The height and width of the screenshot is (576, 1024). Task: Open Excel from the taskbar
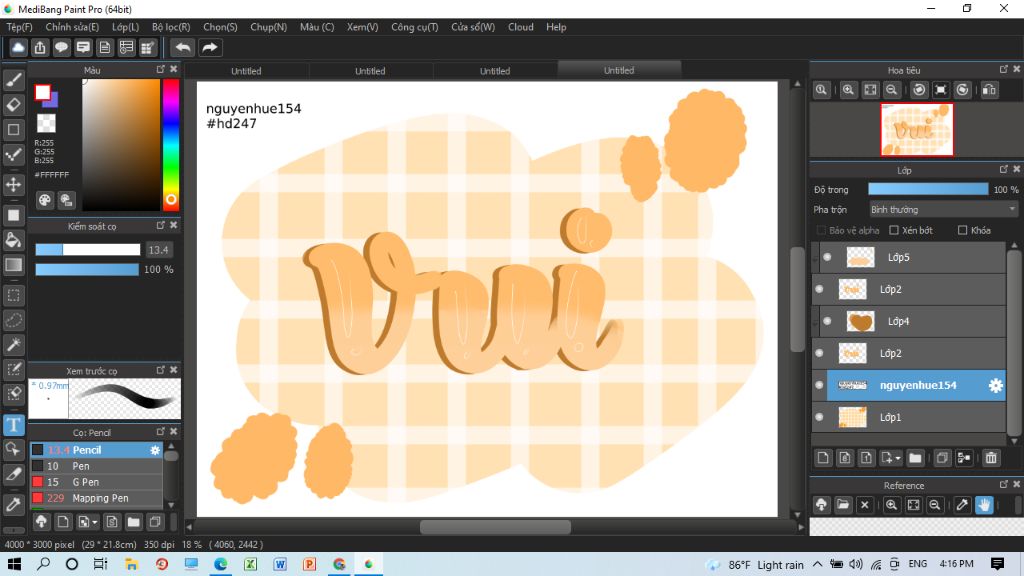[250, 564]
